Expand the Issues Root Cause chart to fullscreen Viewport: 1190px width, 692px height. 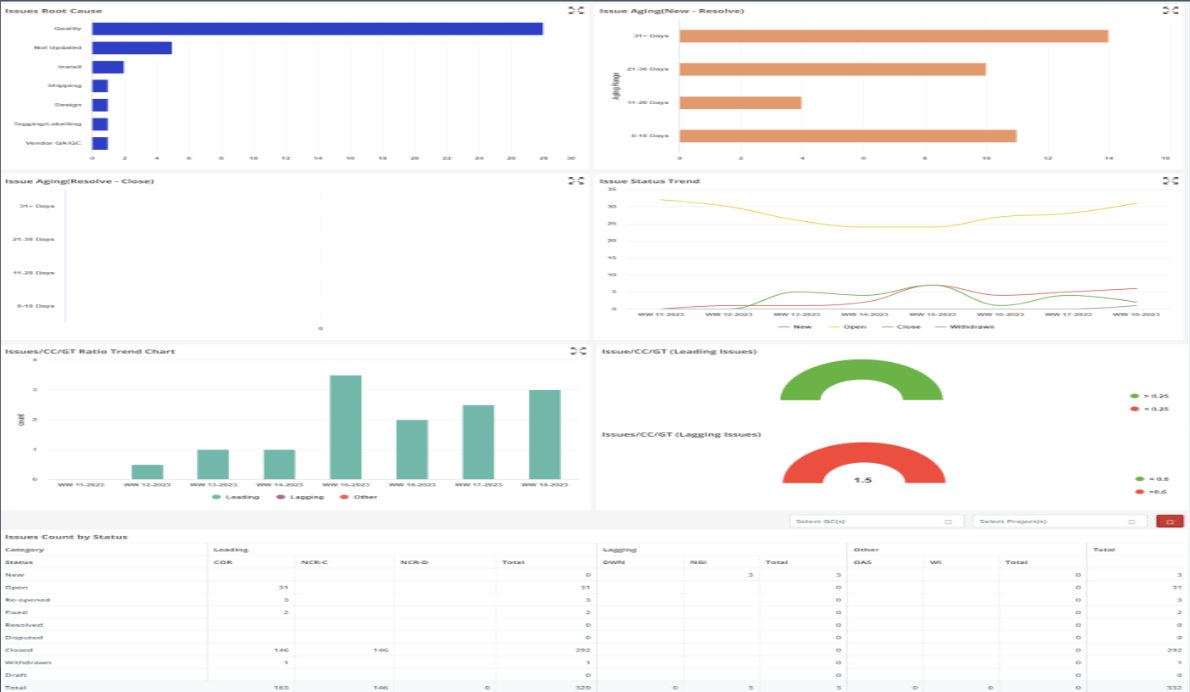tap(576, 11)
